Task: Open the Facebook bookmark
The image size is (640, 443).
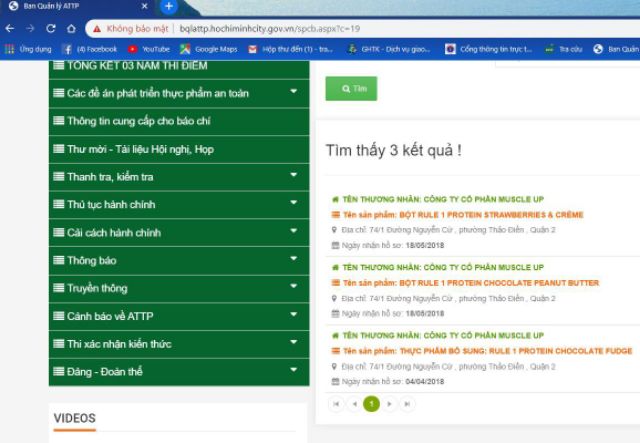Action: coord(90,48)
